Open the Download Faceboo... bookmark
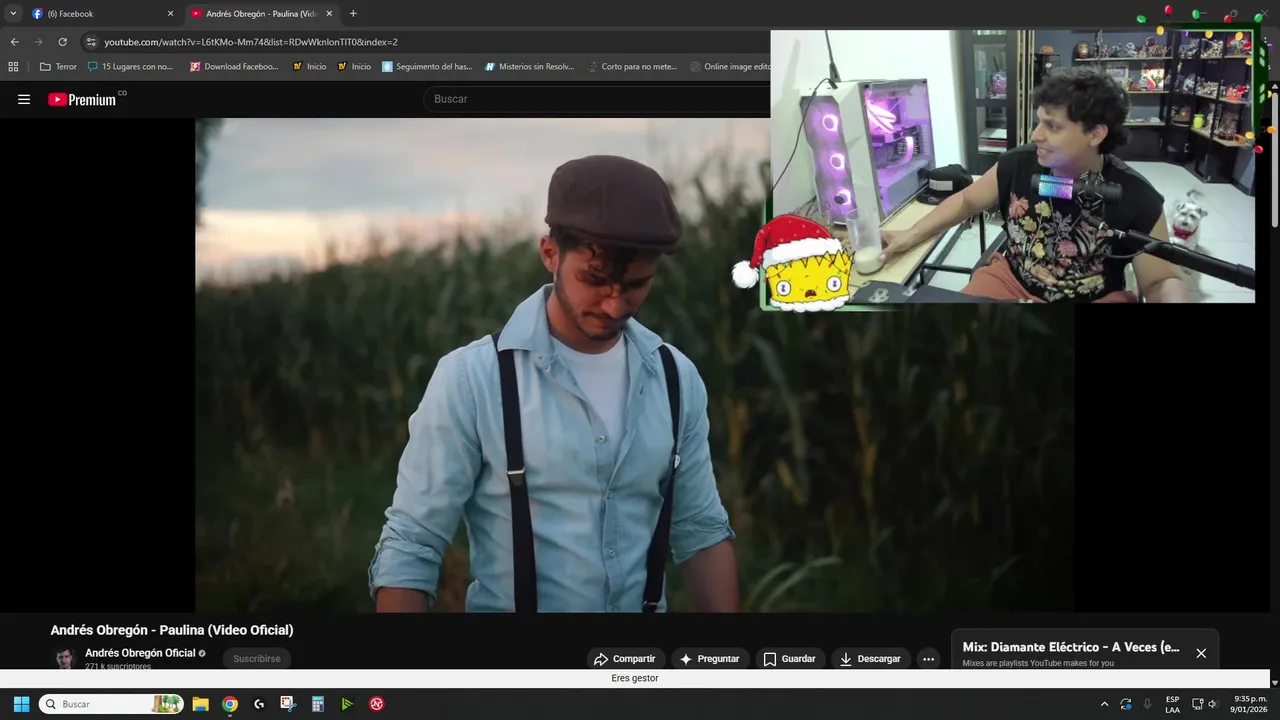This screenshot has height=720, width=1280. [x=235, y=67]
